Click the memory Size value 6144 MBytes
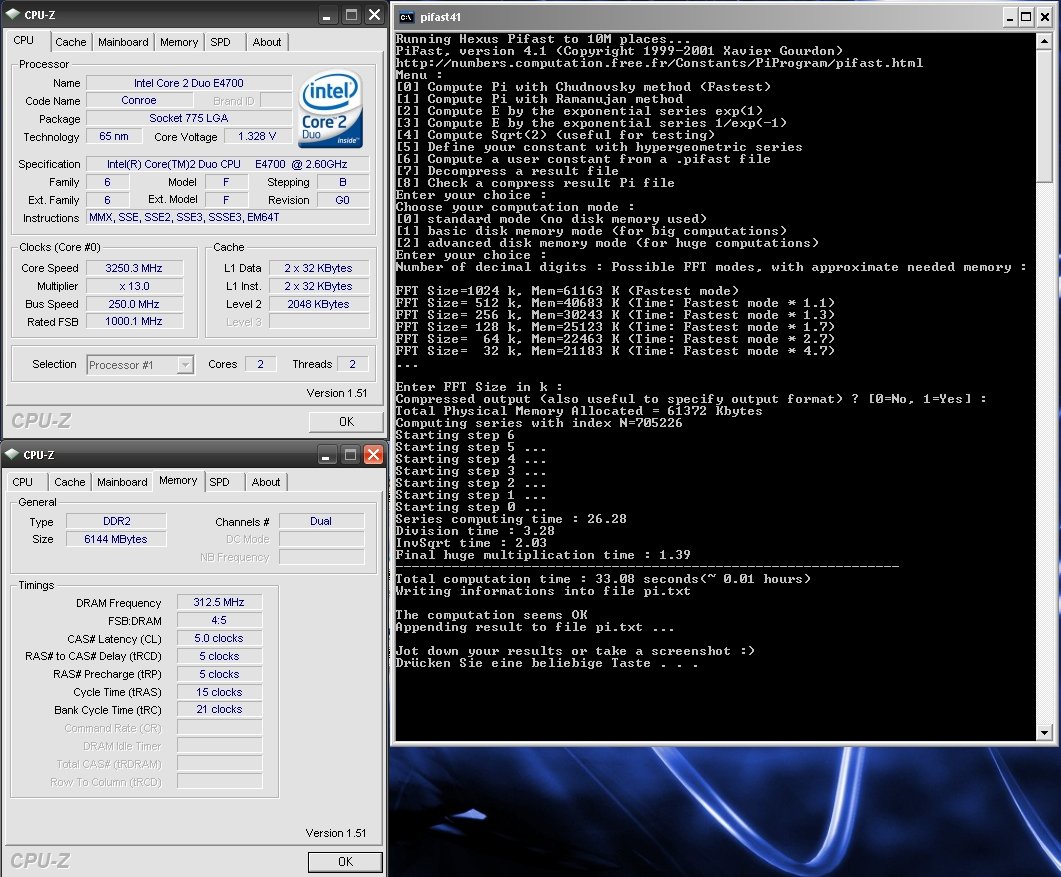Screen dimensions: 1061x877 point(116,539)
